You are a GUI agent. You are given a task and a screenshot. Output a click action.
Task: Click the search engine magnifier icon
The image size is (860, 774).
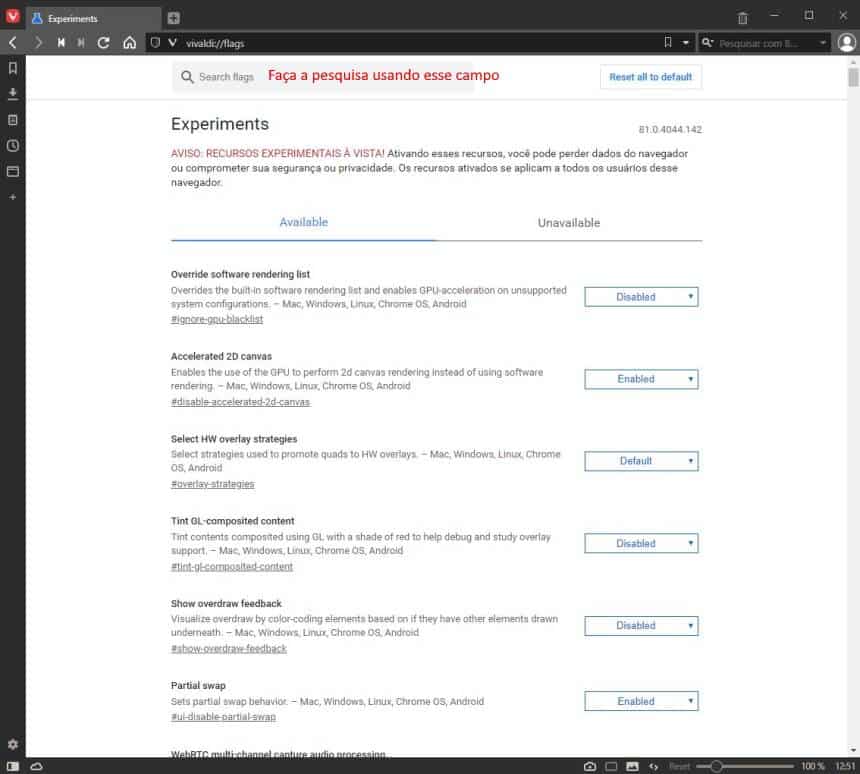(708, 42)
